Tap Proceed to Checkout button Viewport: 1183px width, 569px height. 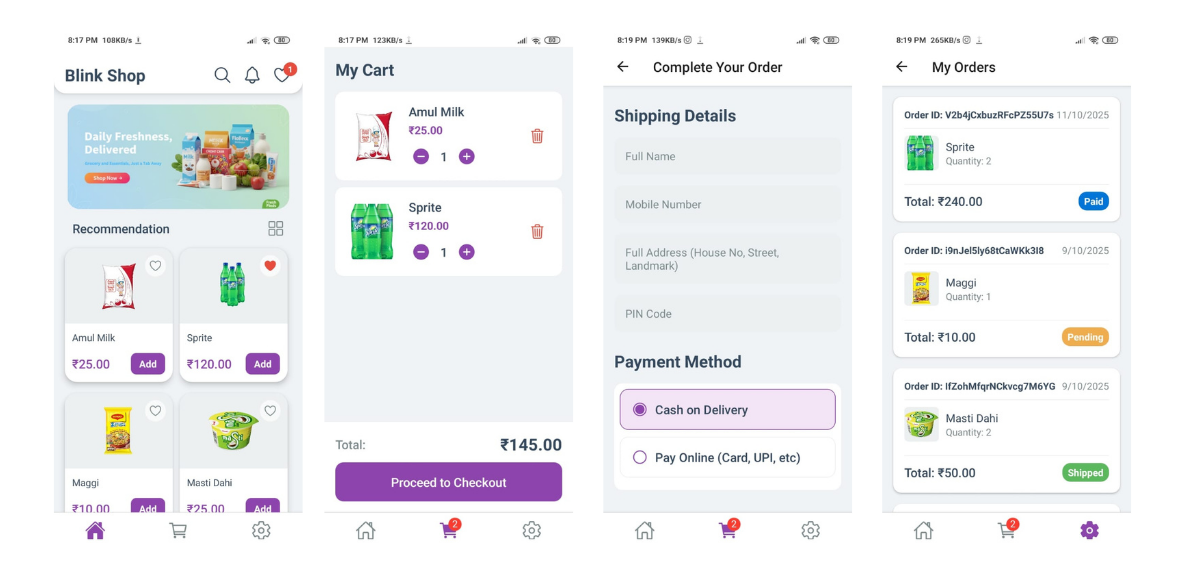coord(448,482)
